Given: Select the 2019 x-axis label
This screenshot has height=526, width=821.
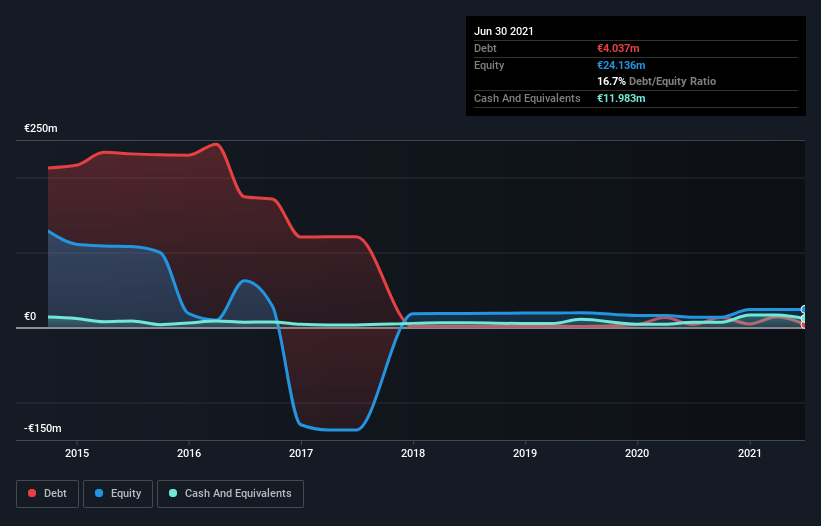Looking at the screenshot, I should point(525,453).
